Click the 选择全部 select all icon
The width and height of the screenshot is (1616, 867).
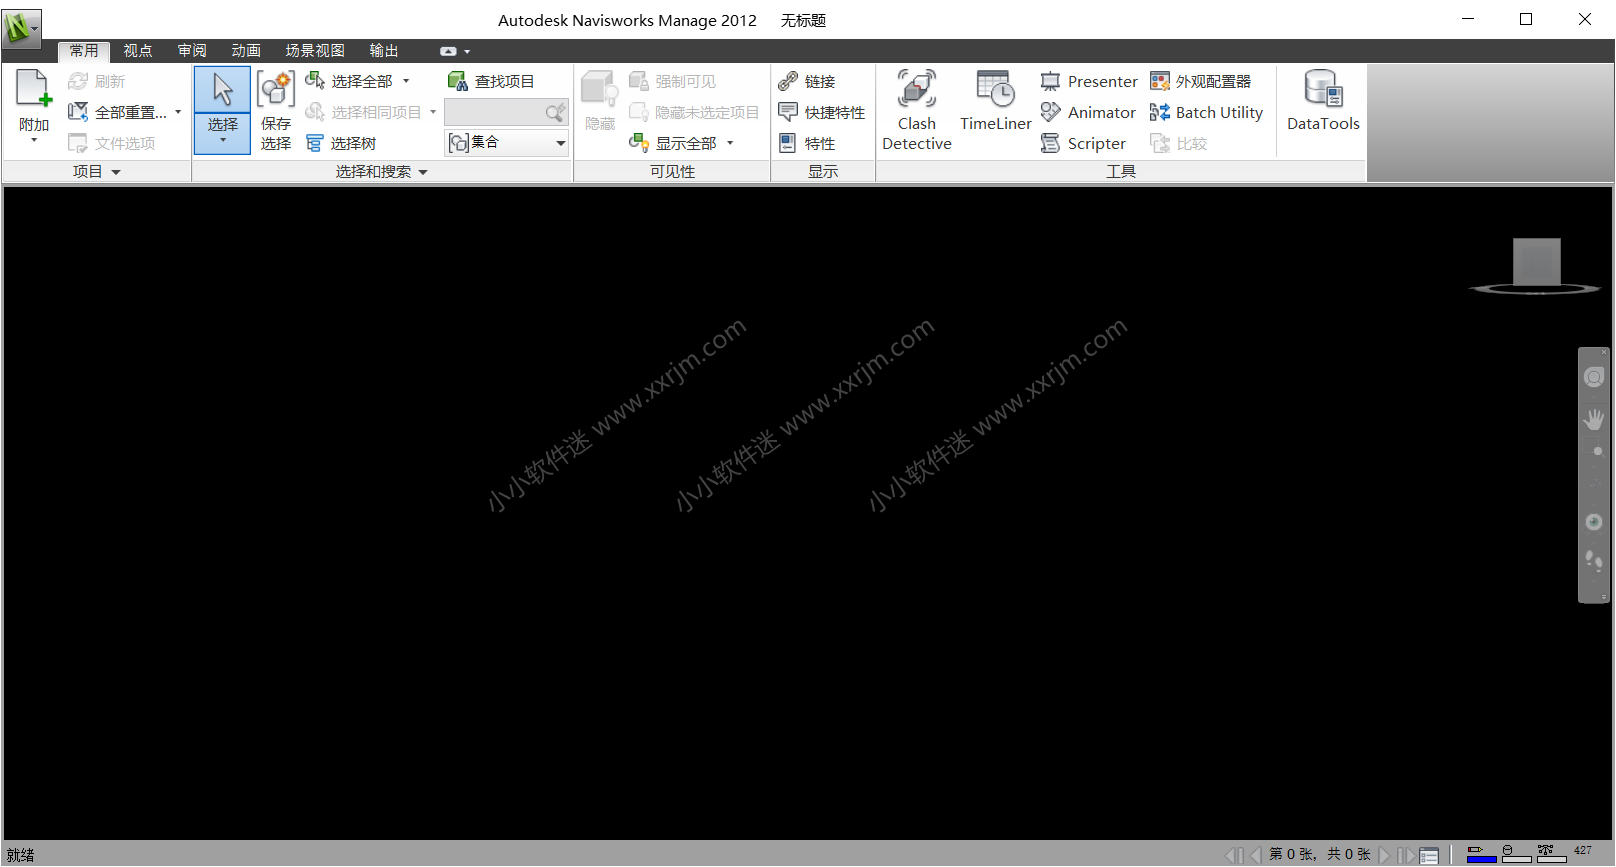[x=315, y=81]
